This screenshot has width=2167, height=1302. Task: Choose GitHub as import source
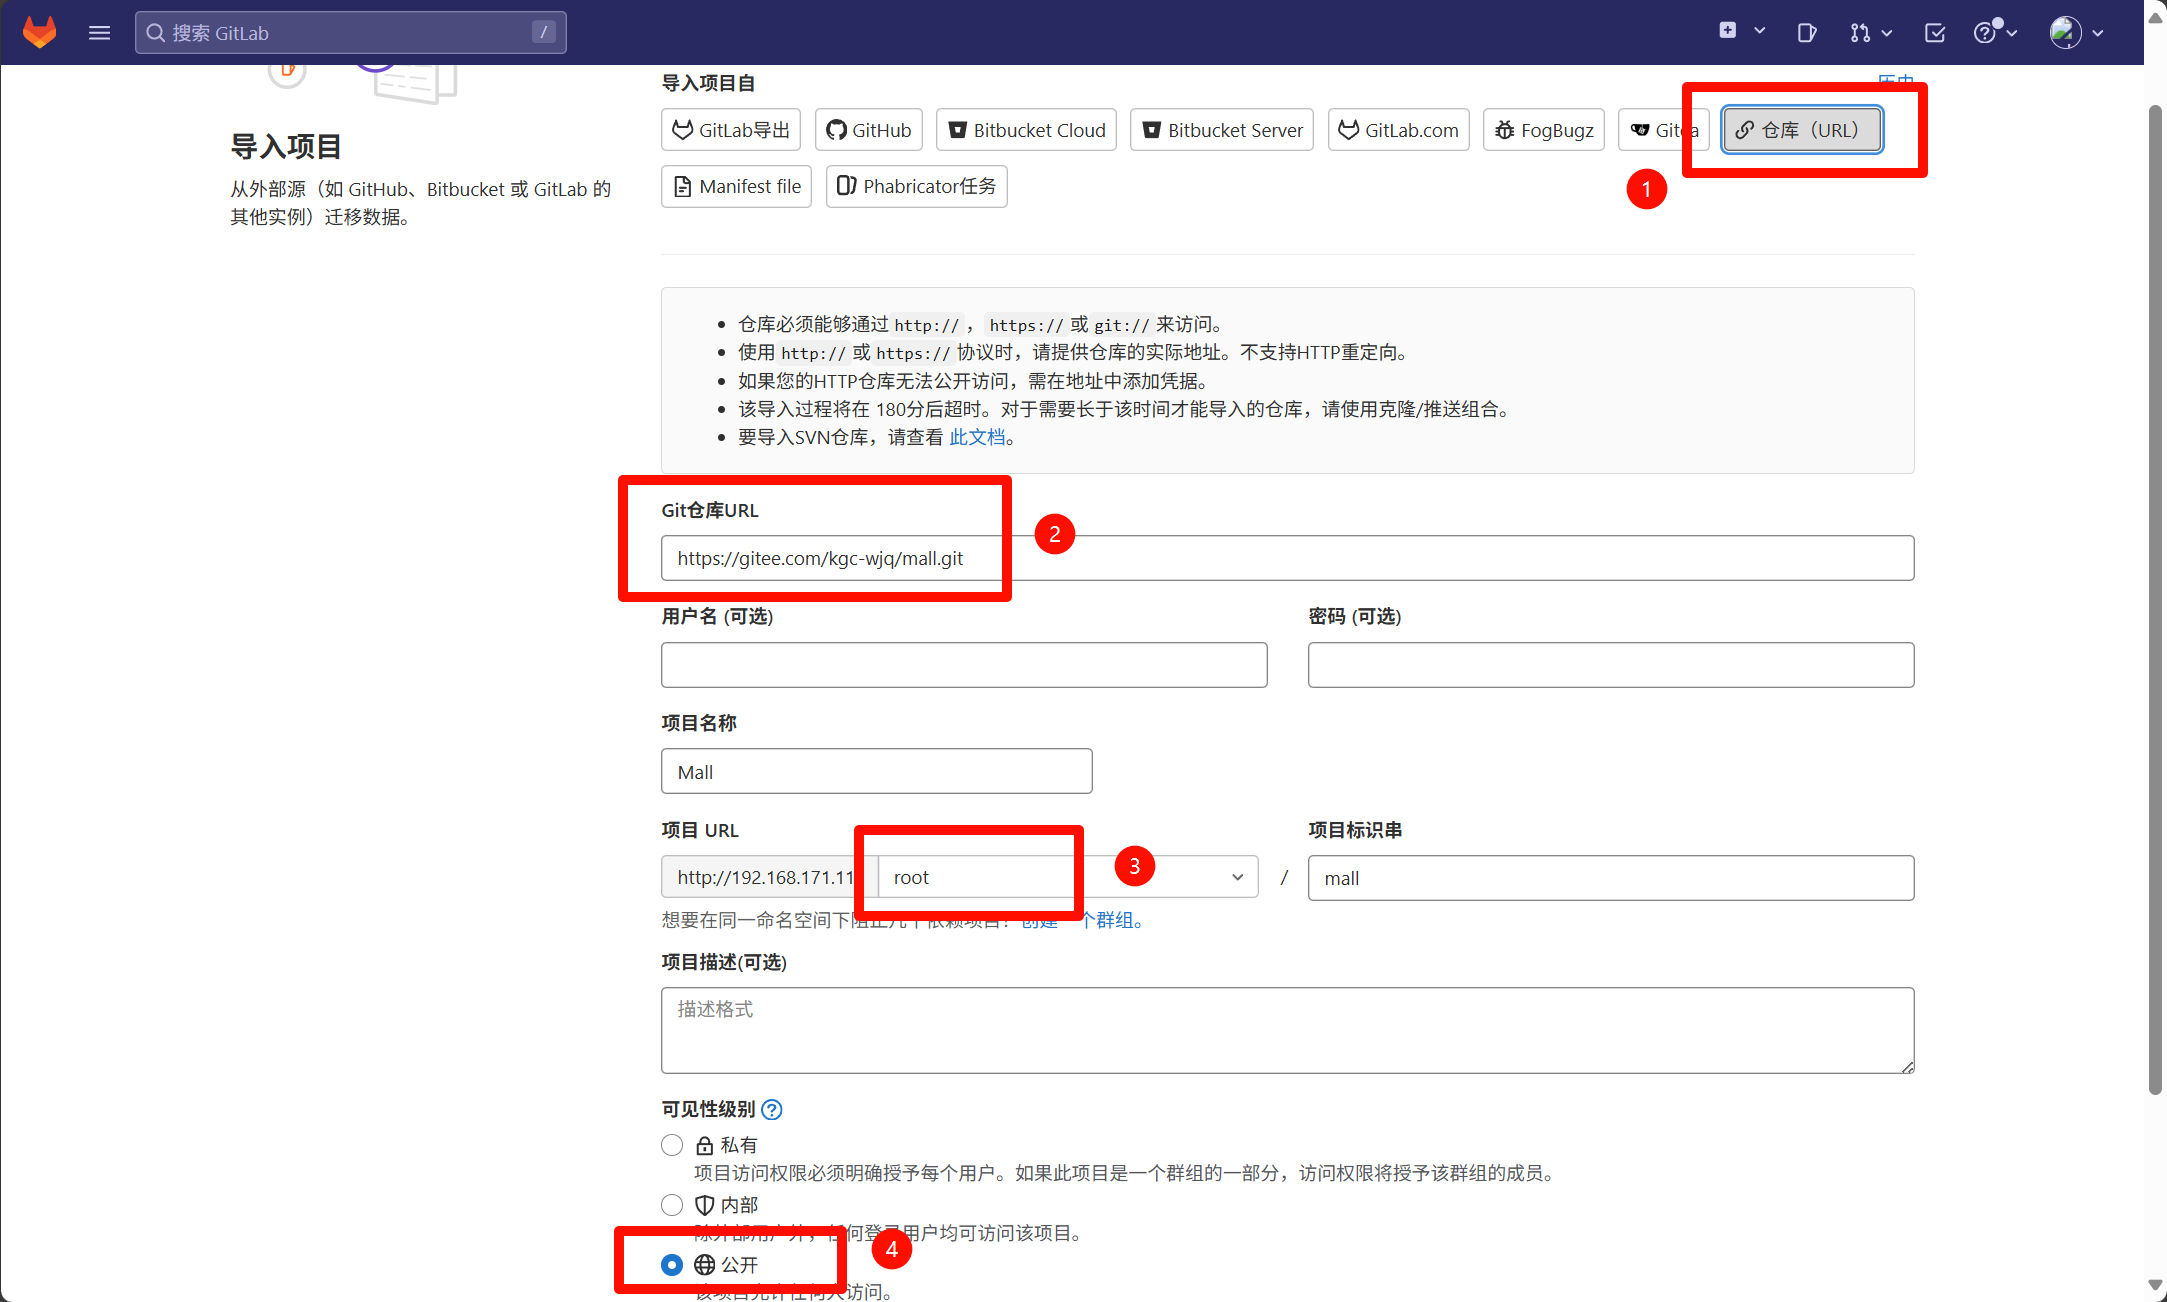868,130
